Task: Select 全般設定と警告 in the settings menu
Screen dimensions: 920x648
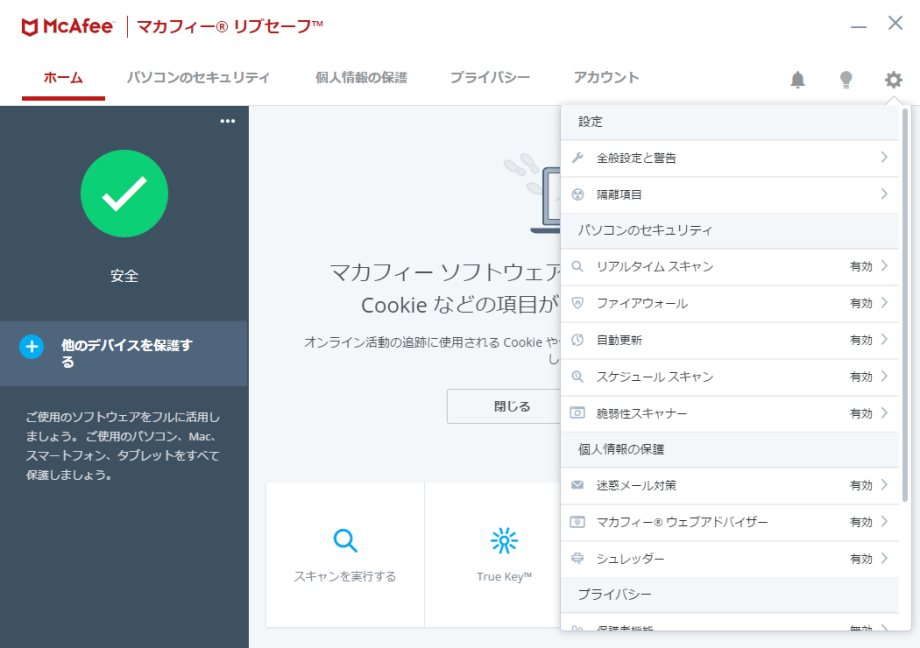Action: (x=730, y=158)
